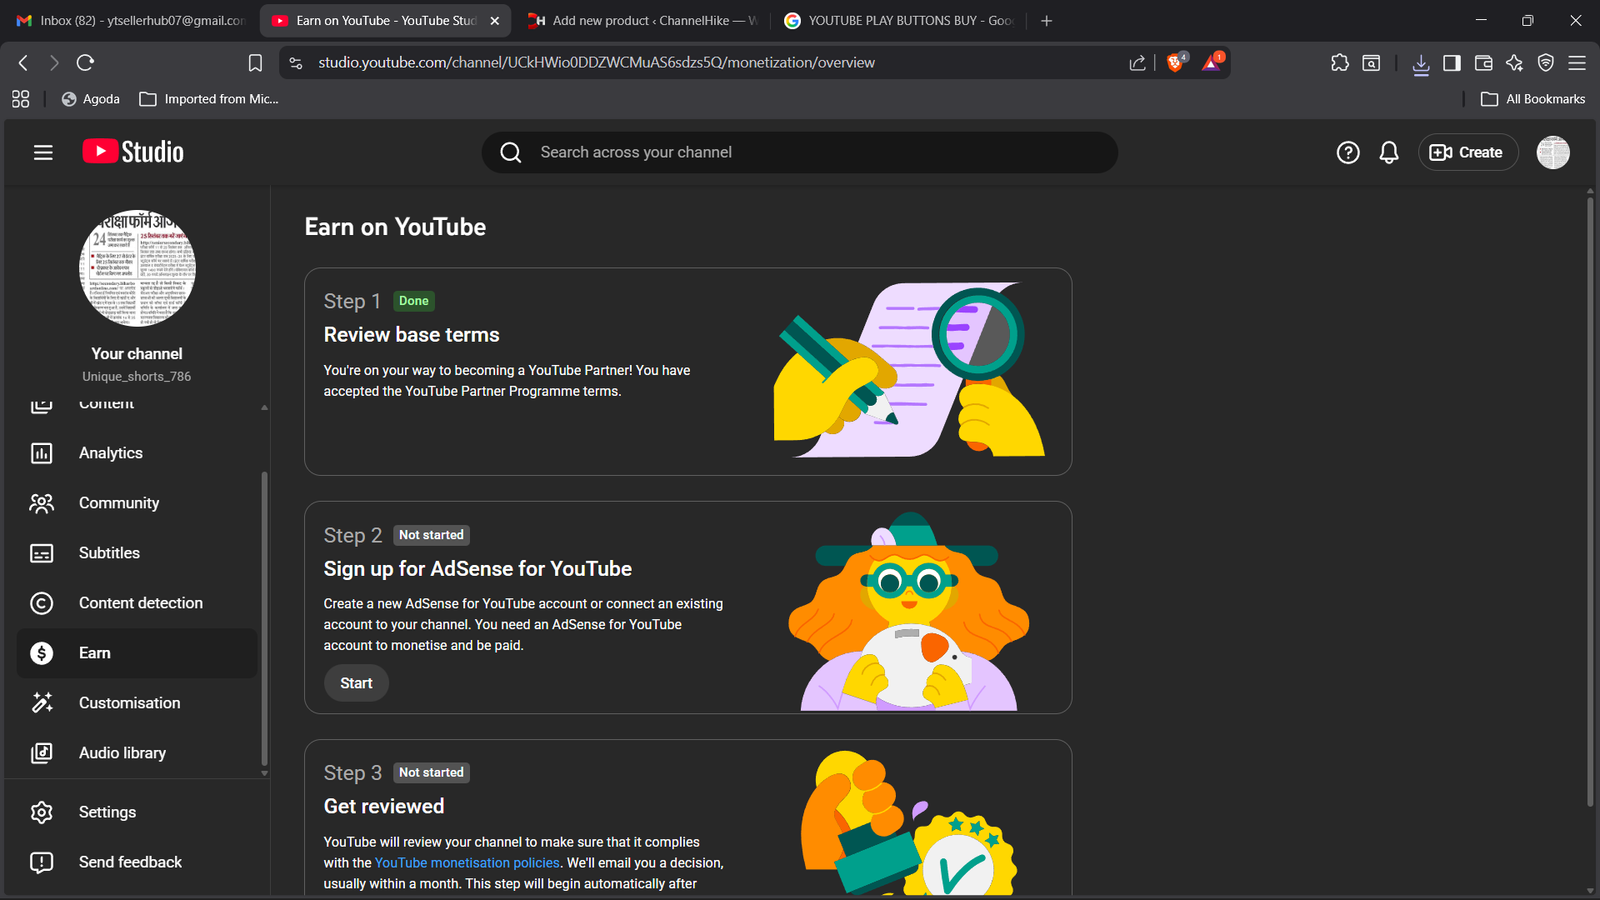Open Customisation from the sidebar
The image size is (1600, 900).
(129, 703)
